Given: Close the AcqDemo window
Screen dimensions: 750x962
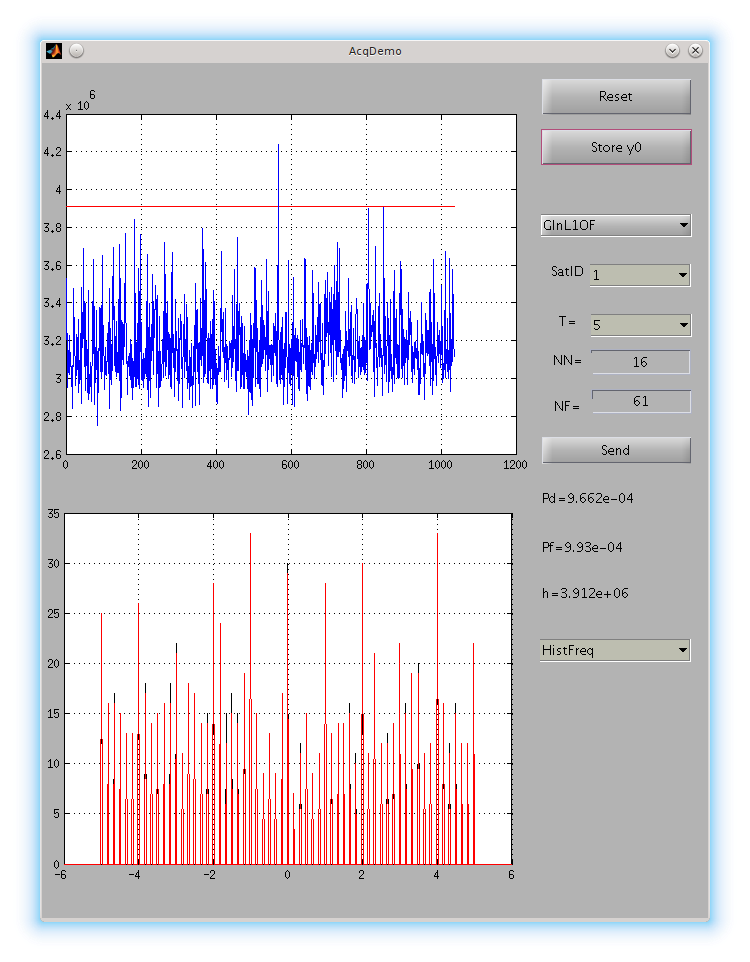Looking at the screenshot, I should click(695, 50).
